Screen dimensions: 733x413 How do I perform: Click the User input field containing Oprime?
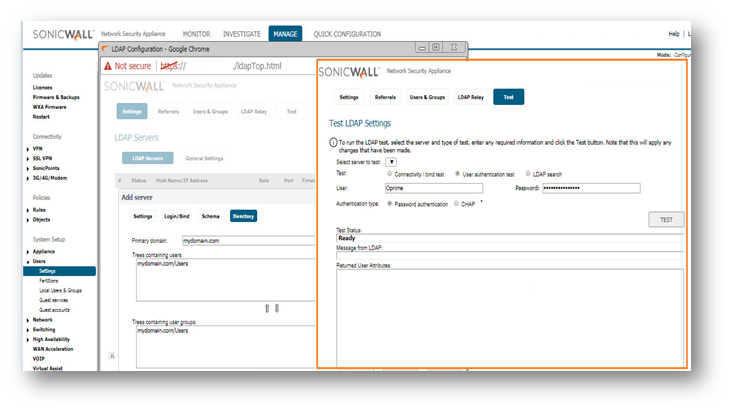tap(434, 188)
